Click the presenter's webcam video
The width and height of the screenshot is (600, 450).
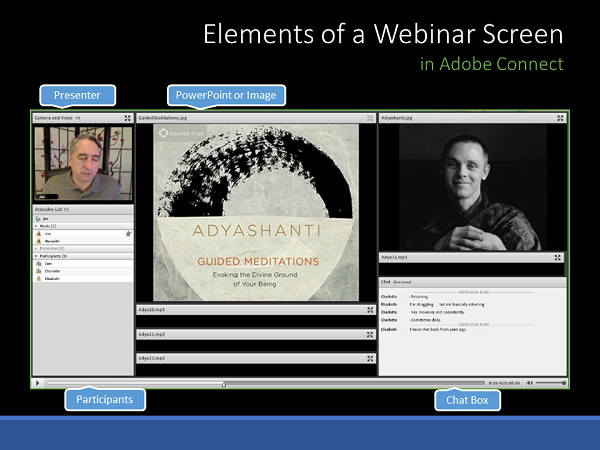point(83,163)
